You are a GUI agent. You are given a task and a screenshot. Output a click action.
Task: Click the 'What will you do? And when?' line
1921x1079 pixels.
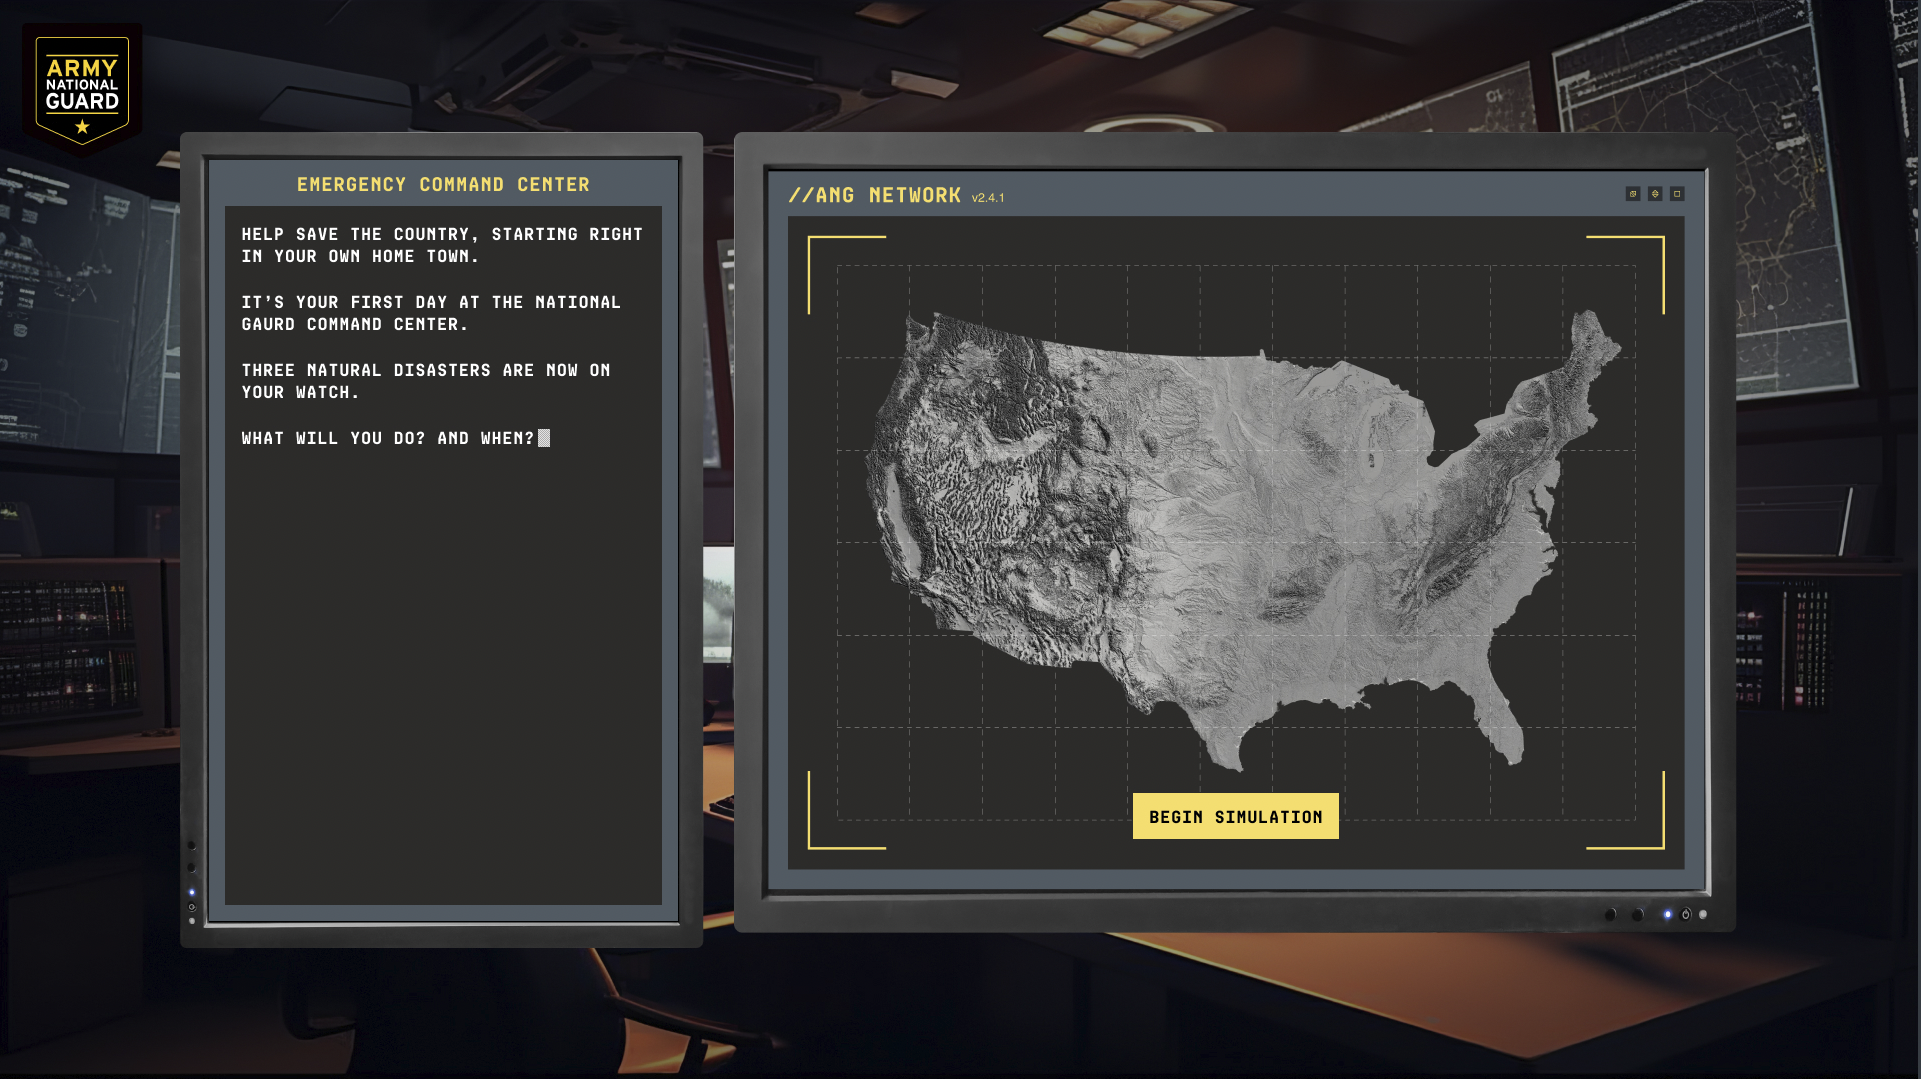coord(388,438)
